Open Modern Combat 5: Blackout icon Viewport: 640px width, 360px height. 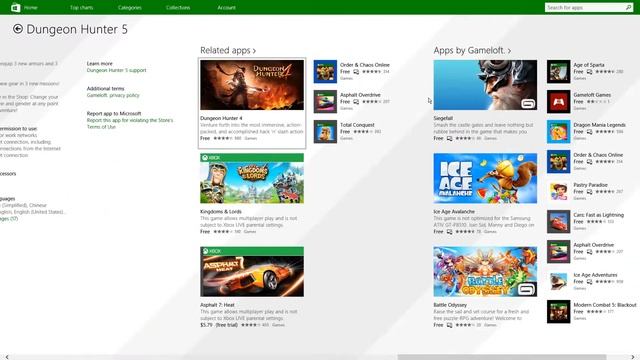(x=558, y=311)
